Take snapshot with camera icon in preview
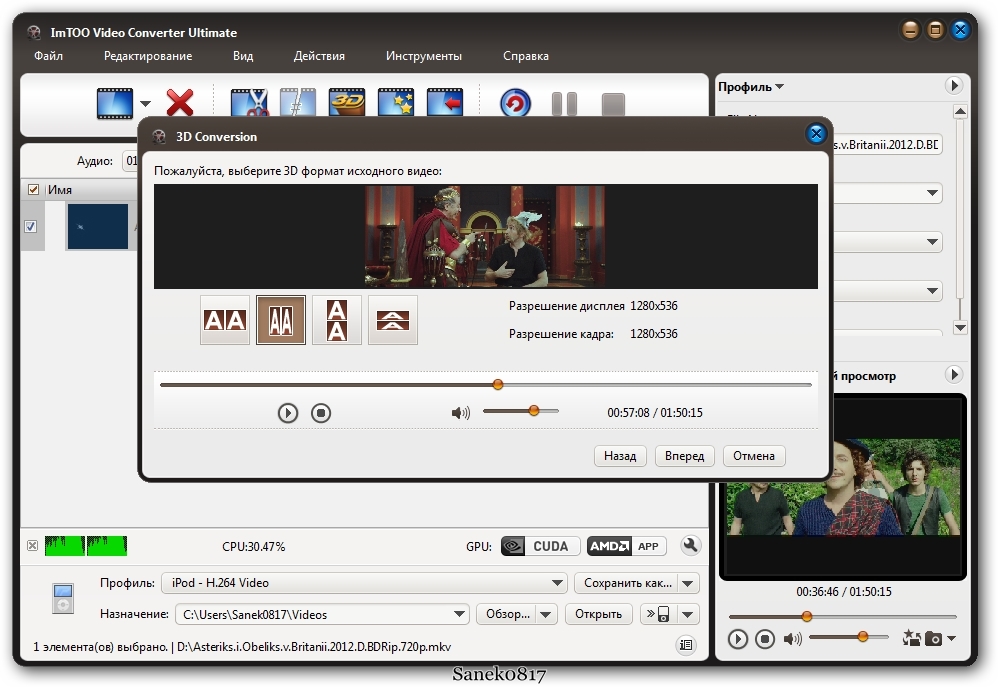998x687 pixels. coord(934,638)
